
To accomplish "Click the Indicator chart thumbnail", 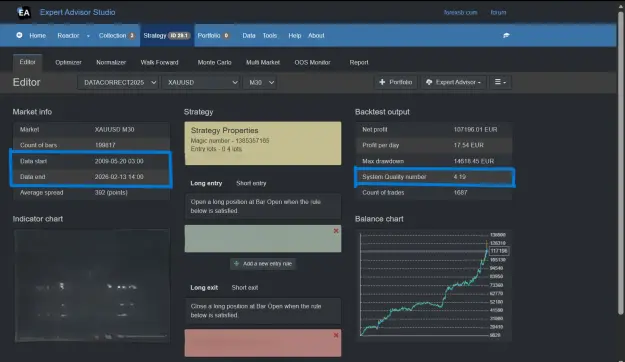I will (x=92, y=285).
